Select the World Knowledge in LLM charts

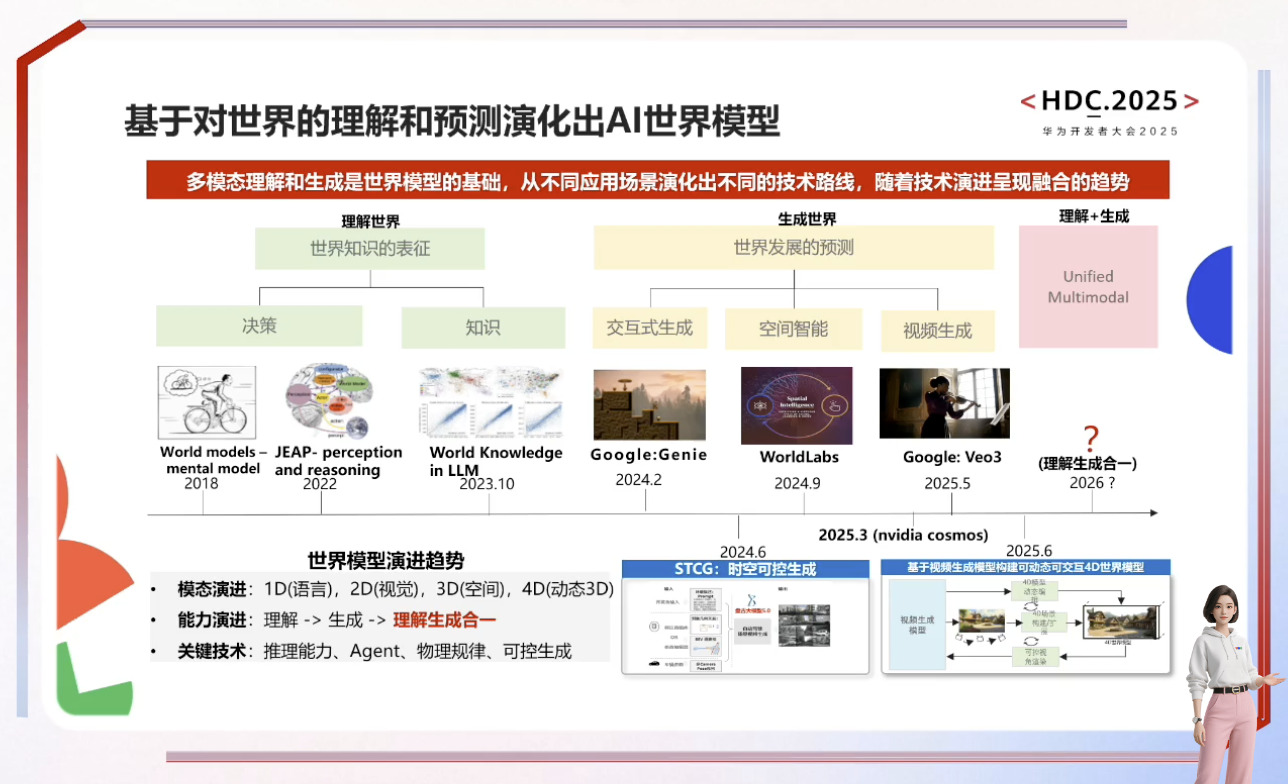pos(490,404)
